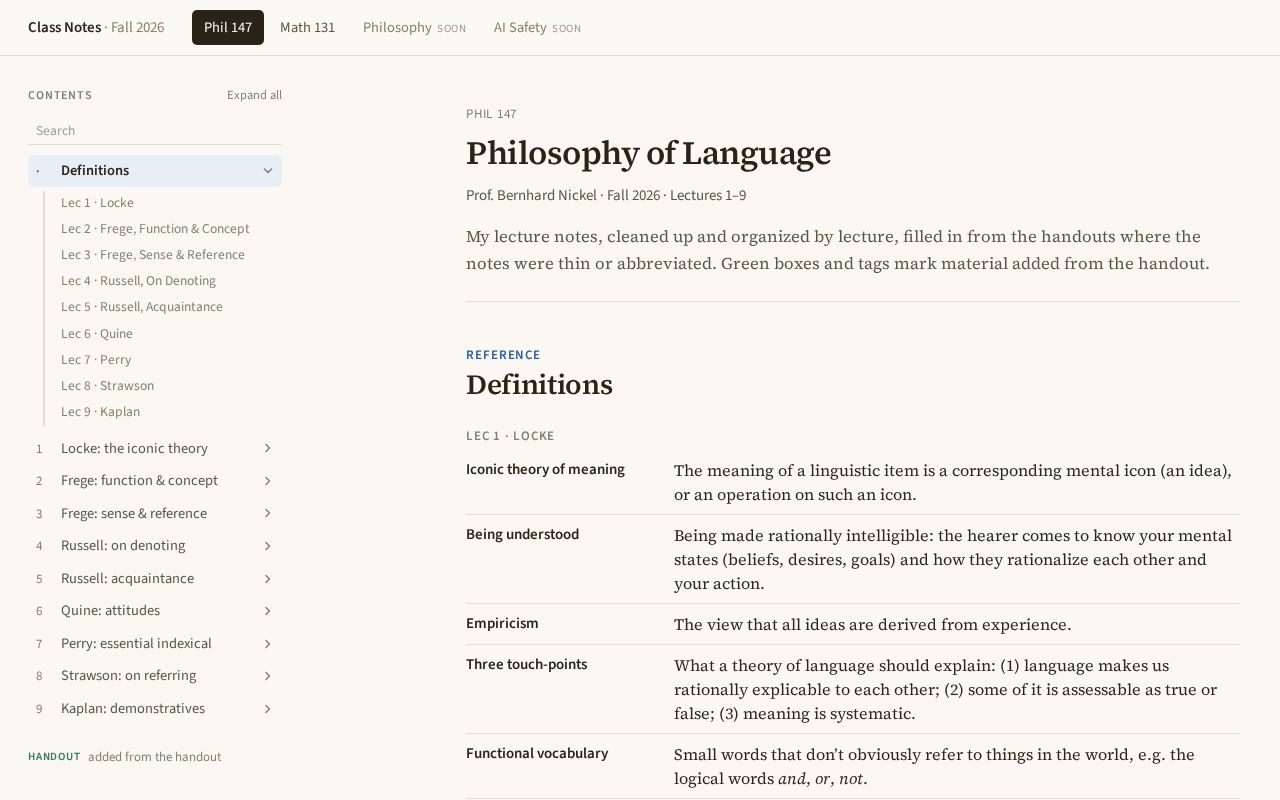
Task: Focus the contents Search field
Action: click(x=155, y=131)
